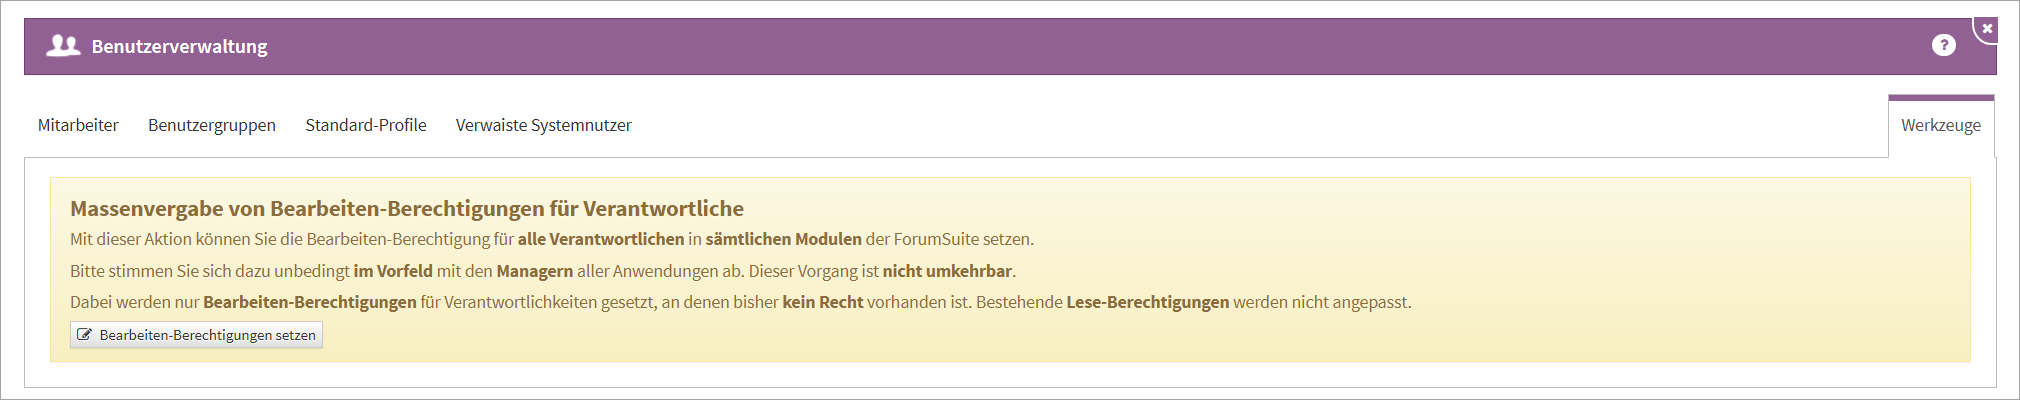Click the bold text 'sämtlichen Modulen'
2020x400 pixels.
tap(783, 239)
